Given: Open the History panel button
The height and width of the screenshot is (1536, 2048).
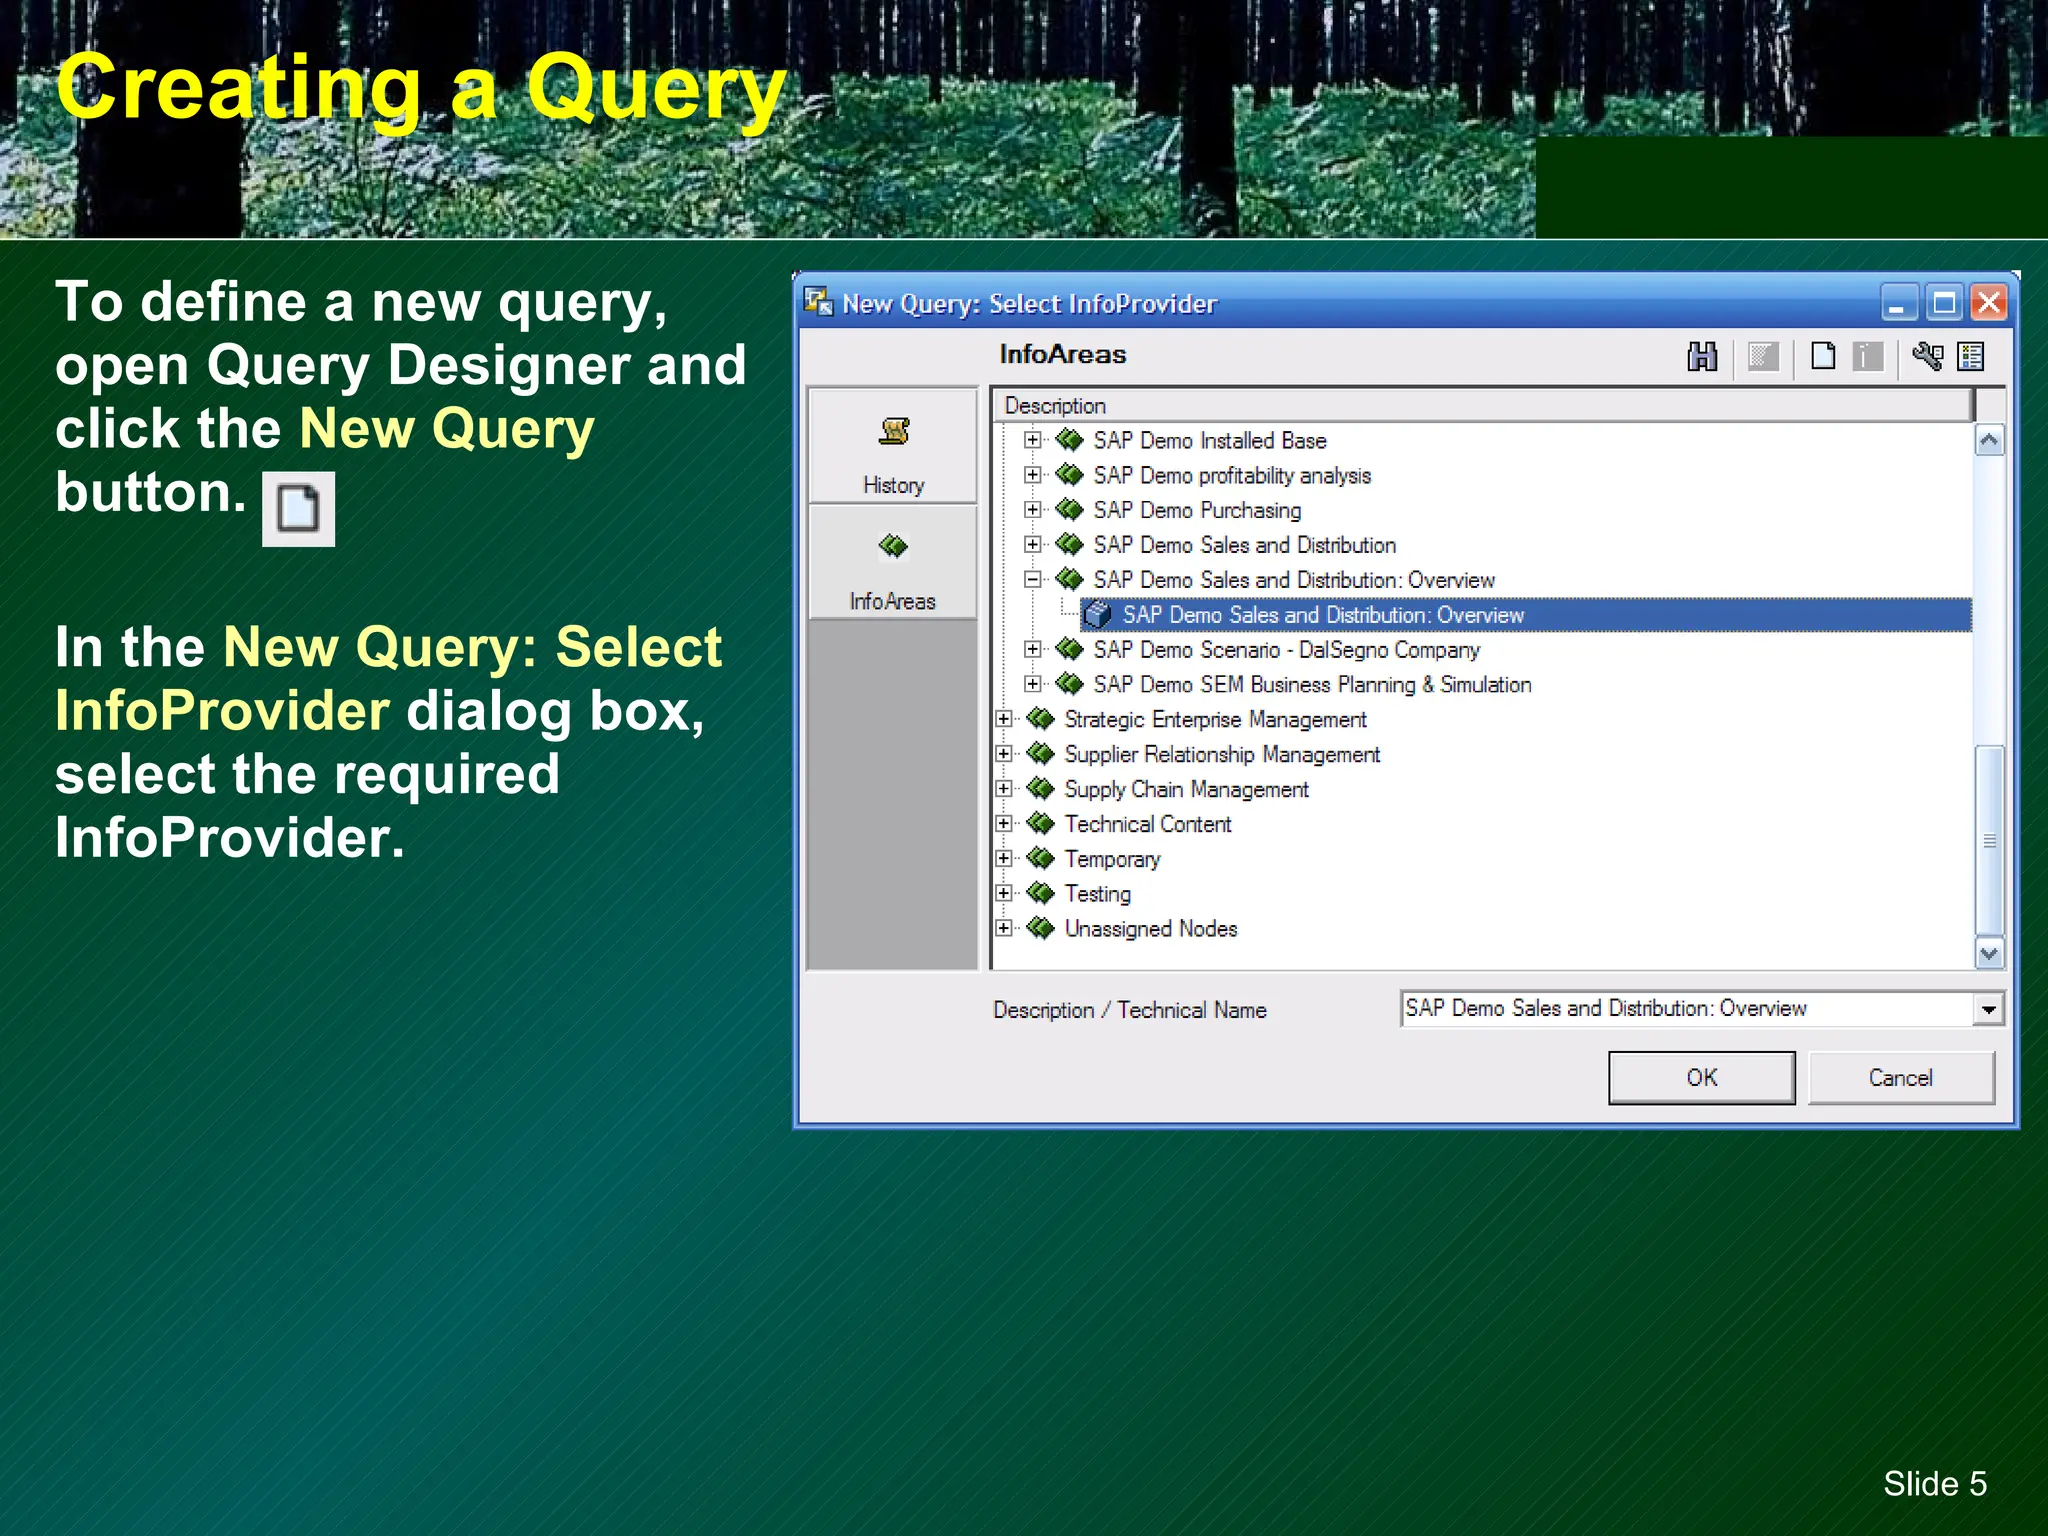Looking at the screenshot, I should tap(893, 445).
